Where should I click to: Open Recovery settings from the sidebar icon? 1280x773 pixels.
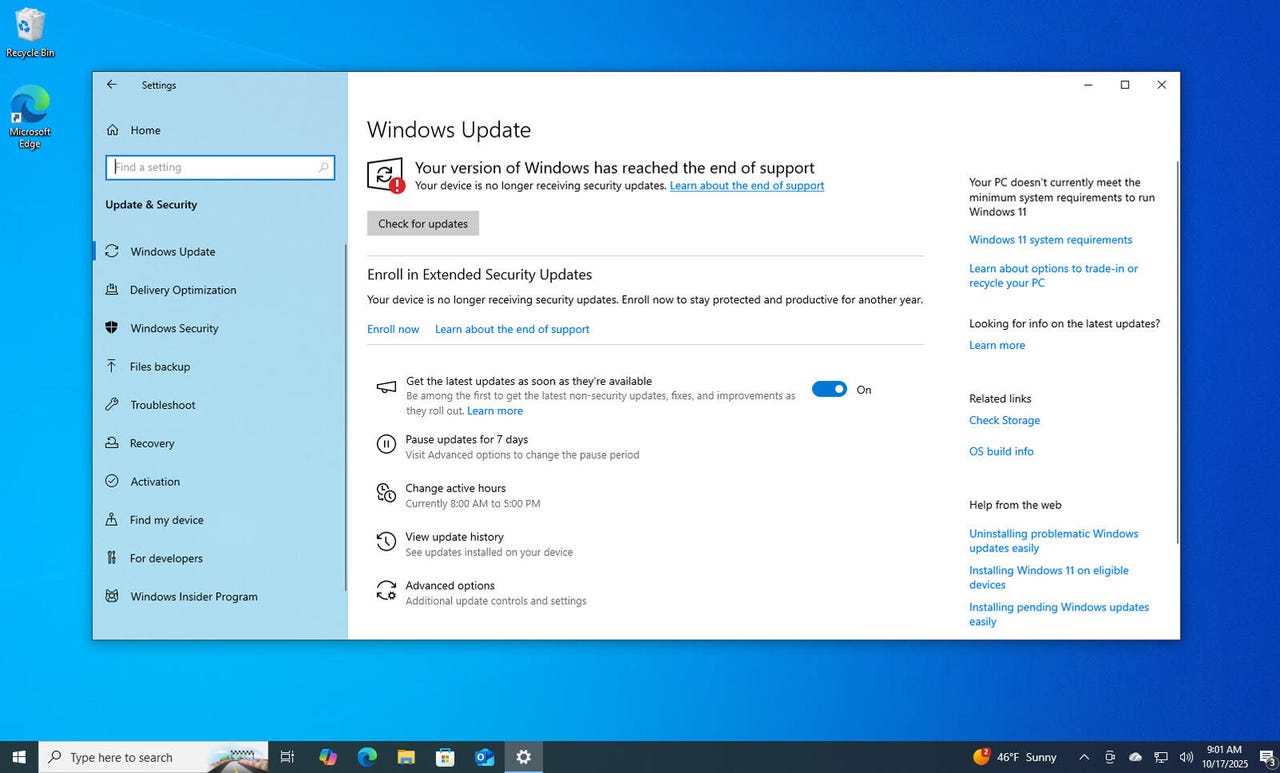[x=113, y=443]
